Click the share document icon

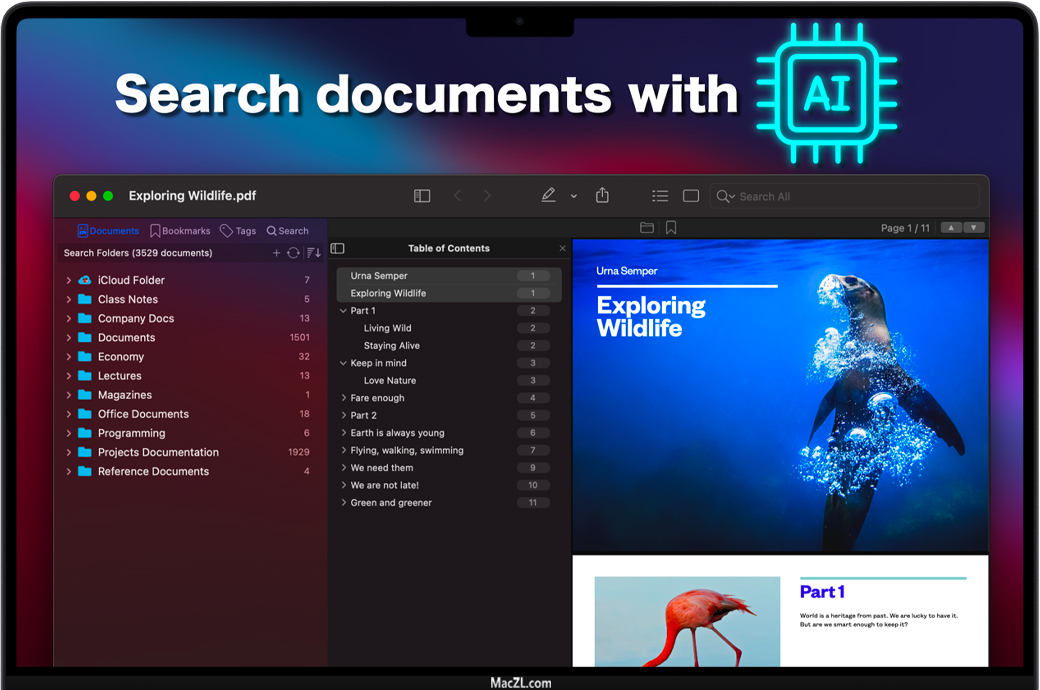pos(602,196)
